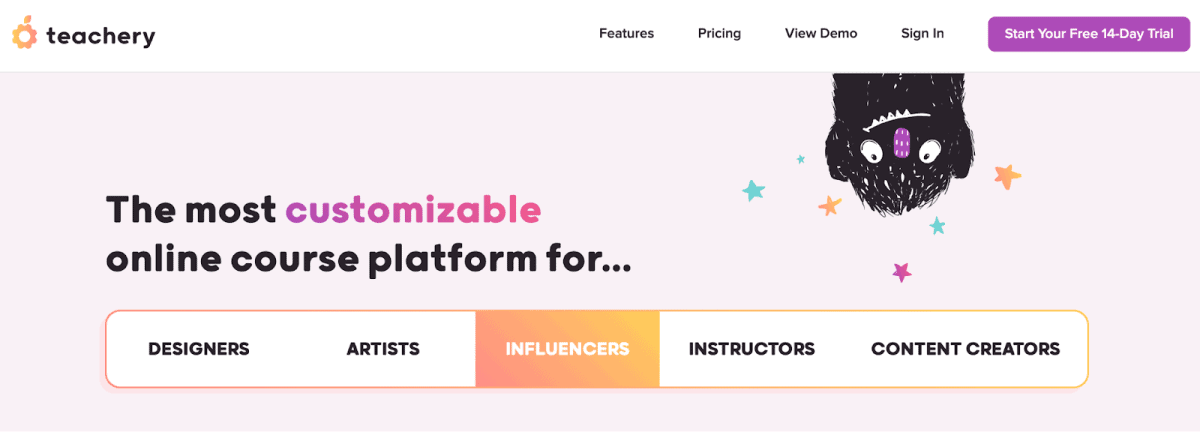
Task: Open the View Demo link
Action: point(821,33)
